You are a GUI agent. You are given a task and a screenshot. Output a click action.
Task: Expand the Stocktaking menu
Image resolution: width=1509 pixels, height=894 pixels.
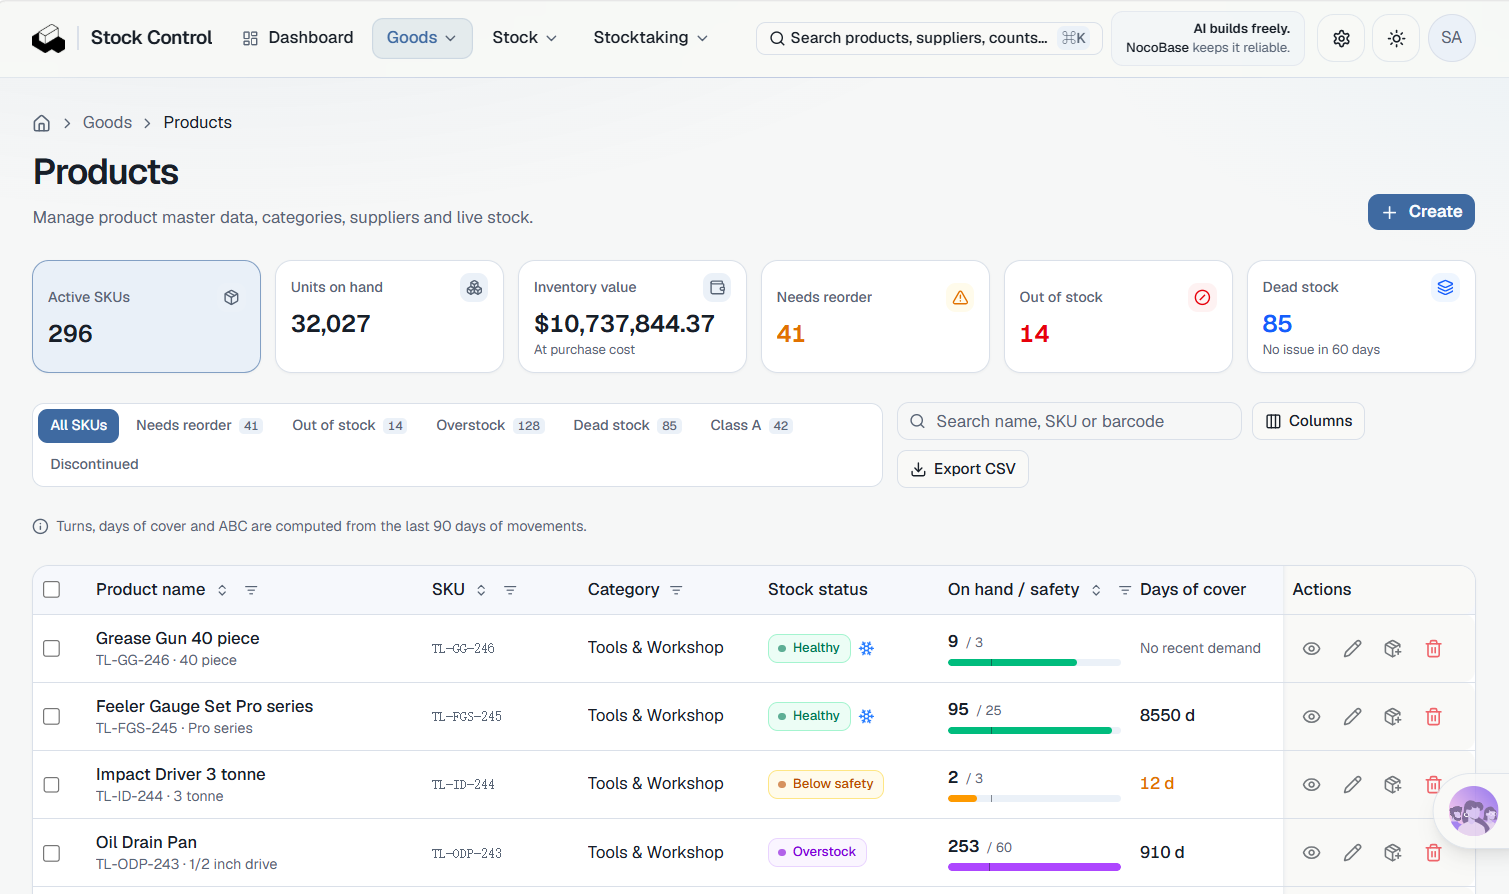(x=651, y=38)
